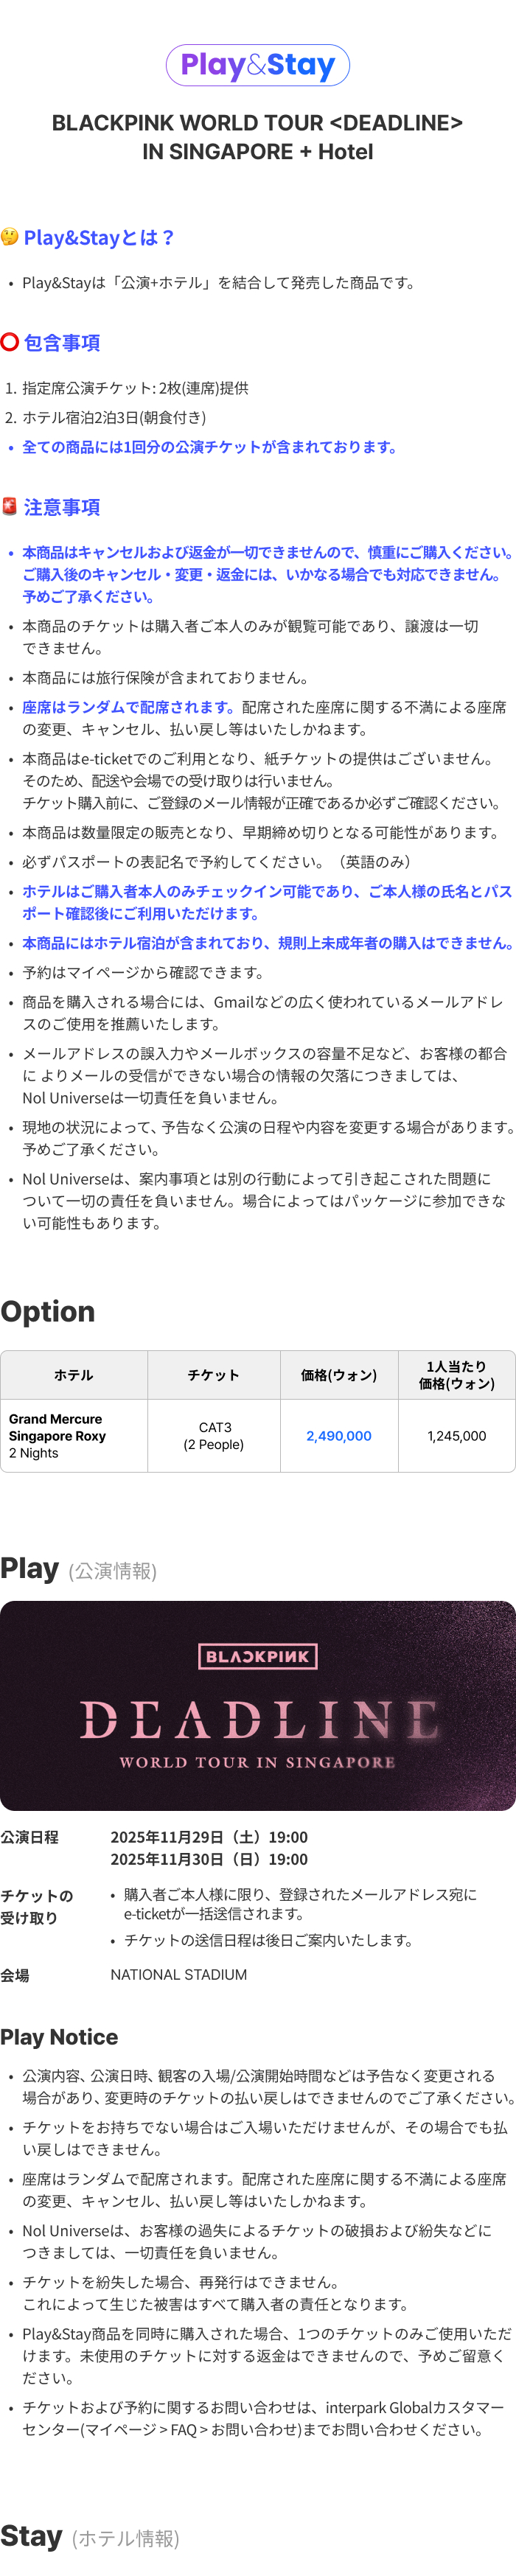Image resolution: width=516 pixels, height=2576 pixels.
Task: Click the NATIONAL STADIUM venue text
Action: [x=179, y=1975]
